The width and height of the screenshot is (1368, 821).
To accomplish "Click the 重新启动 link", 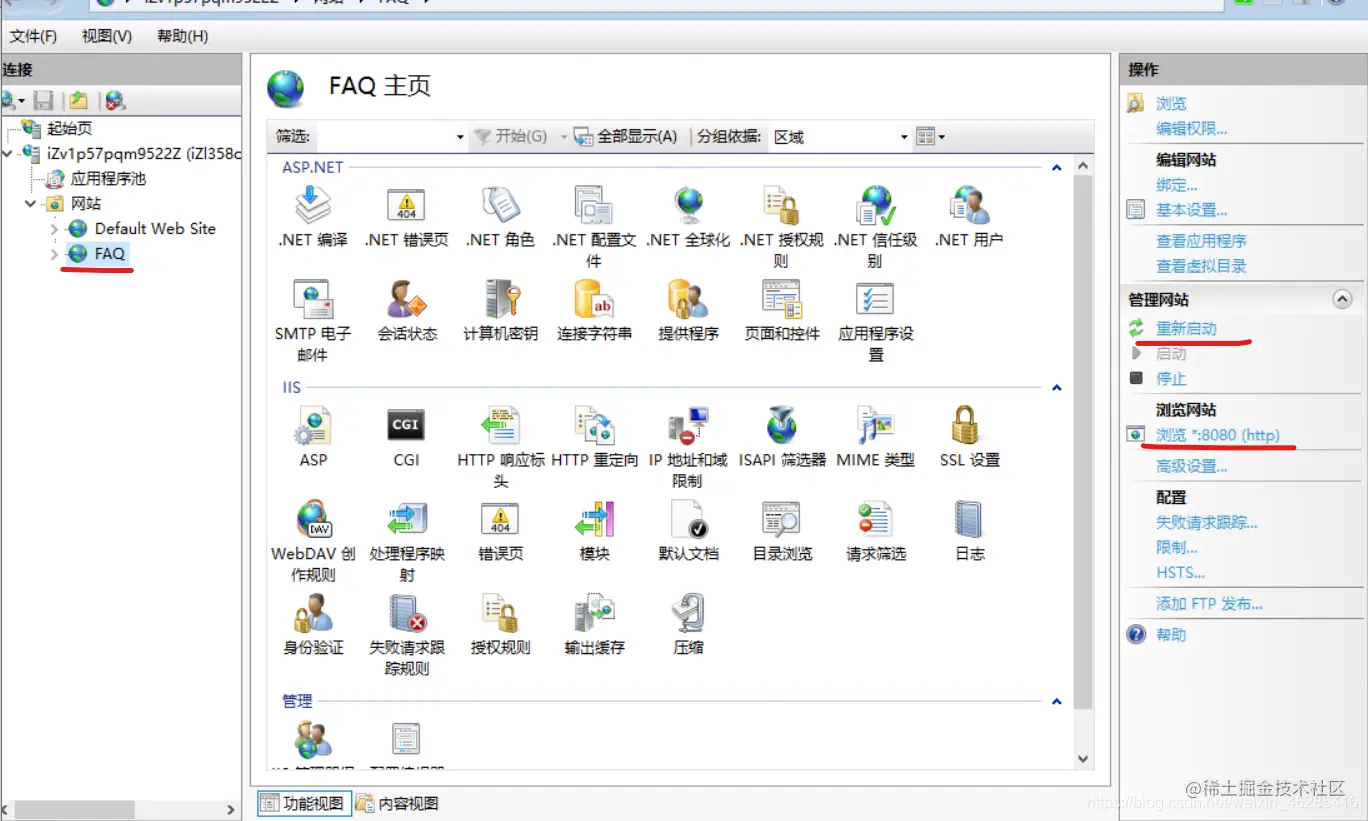I will click(x=1186, y=328).
